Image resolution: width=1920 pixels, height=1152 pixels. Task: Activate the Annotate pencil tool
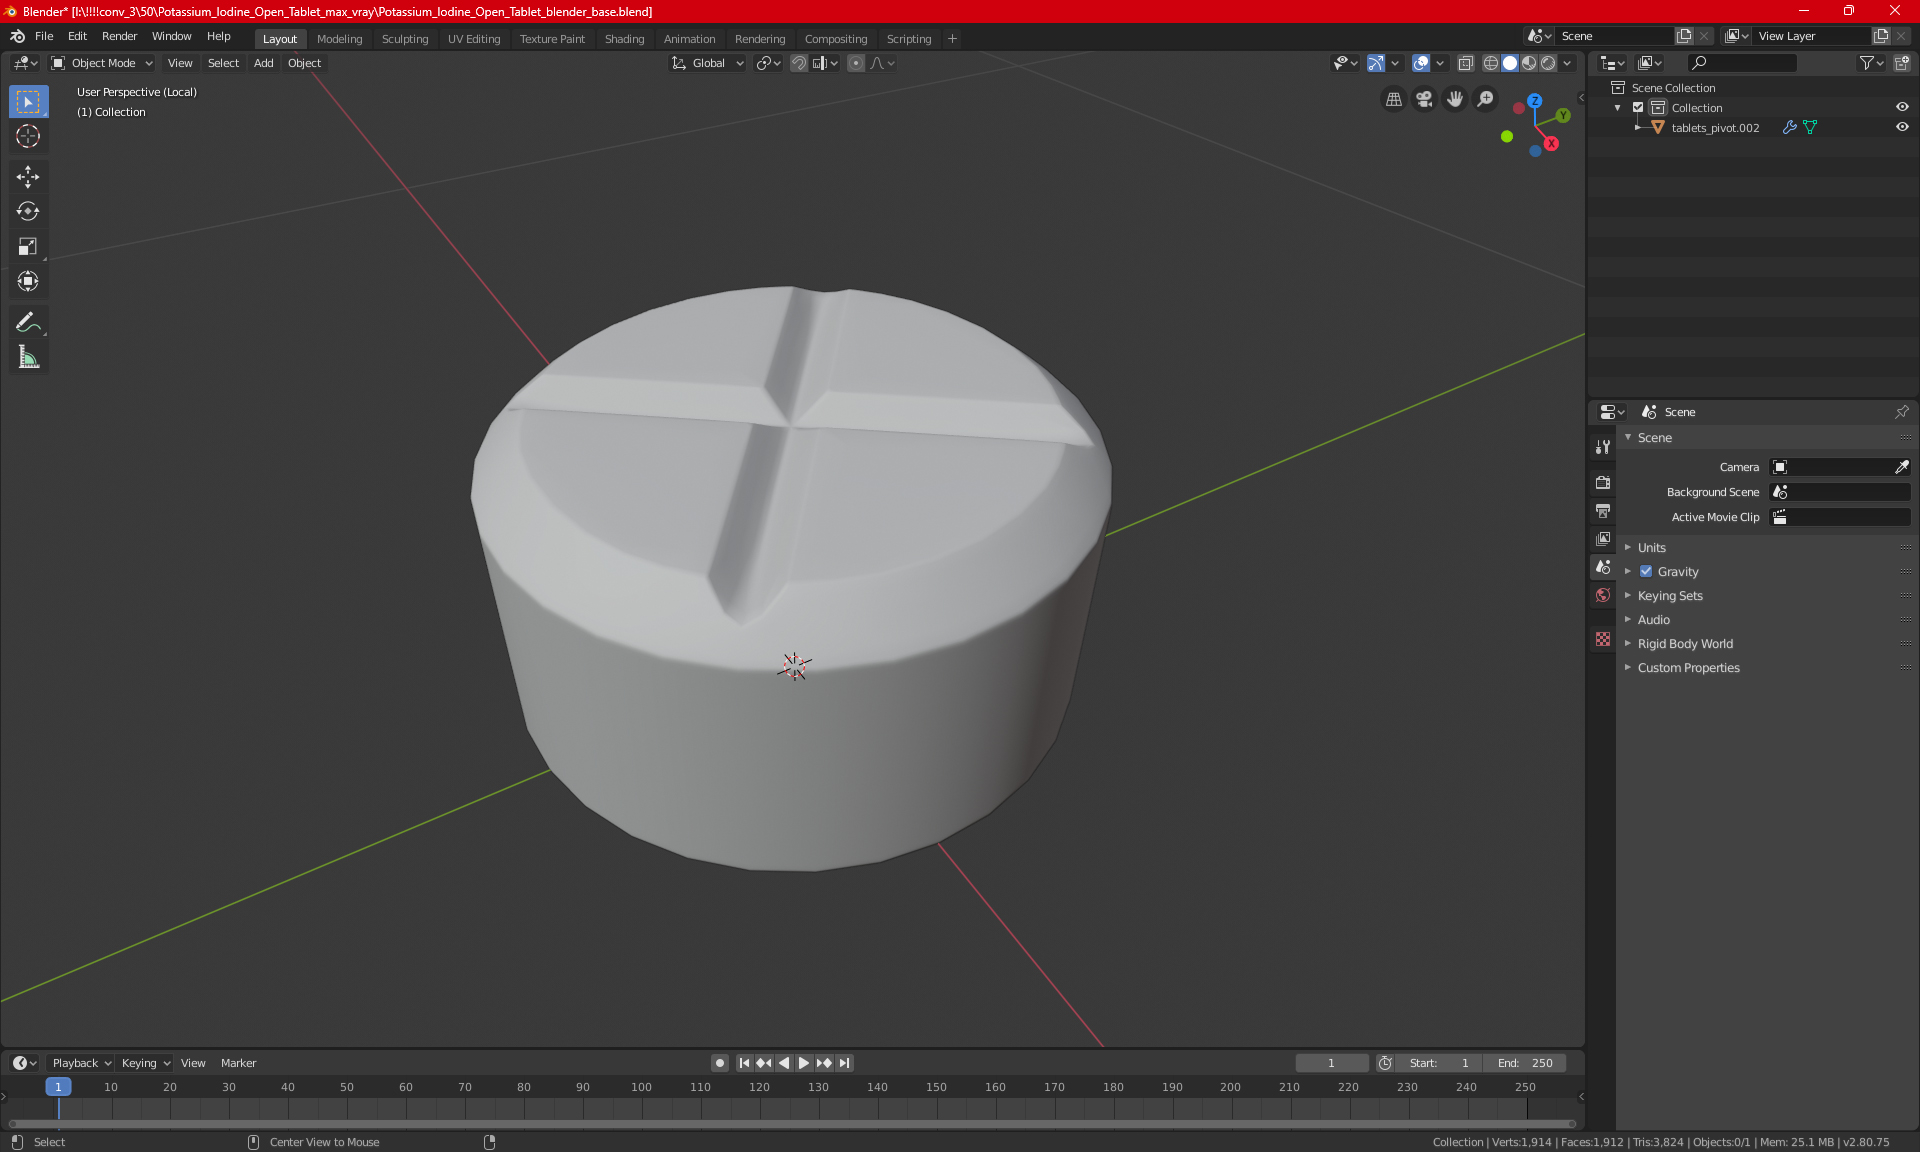click(28, 322)
